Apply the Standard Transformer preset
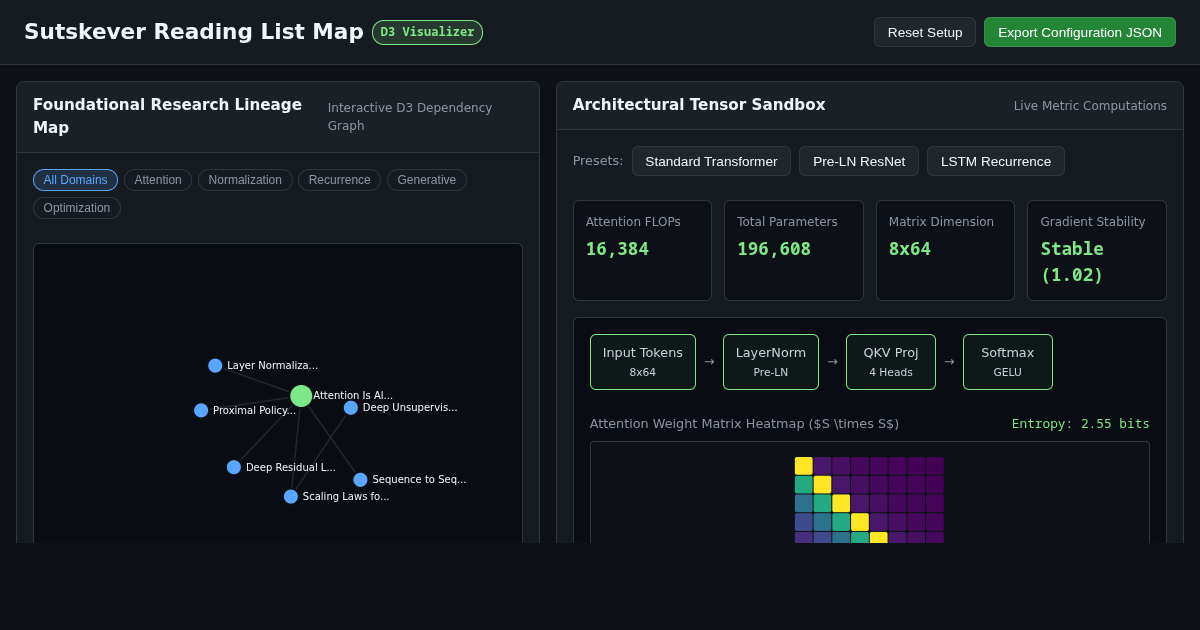 coord(711,161)
